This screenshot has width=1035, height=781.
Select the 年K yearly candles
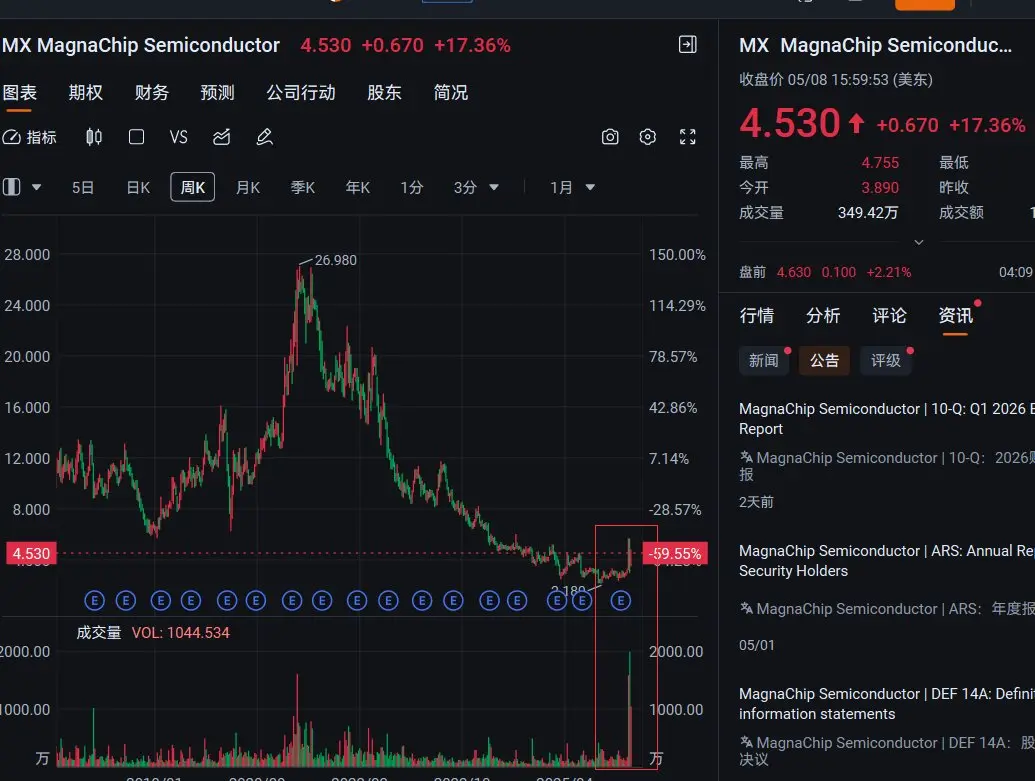pos(358,187)
